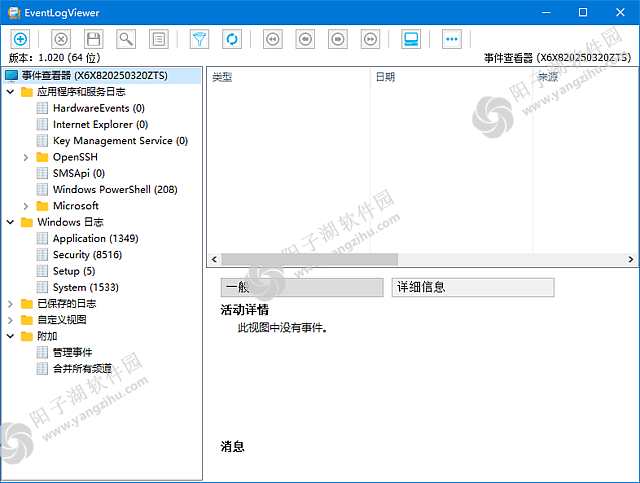Screen dimensions: 640x483
Task: Click the horizontal scrollbar right arrow
Action: (x=631, y=259)
